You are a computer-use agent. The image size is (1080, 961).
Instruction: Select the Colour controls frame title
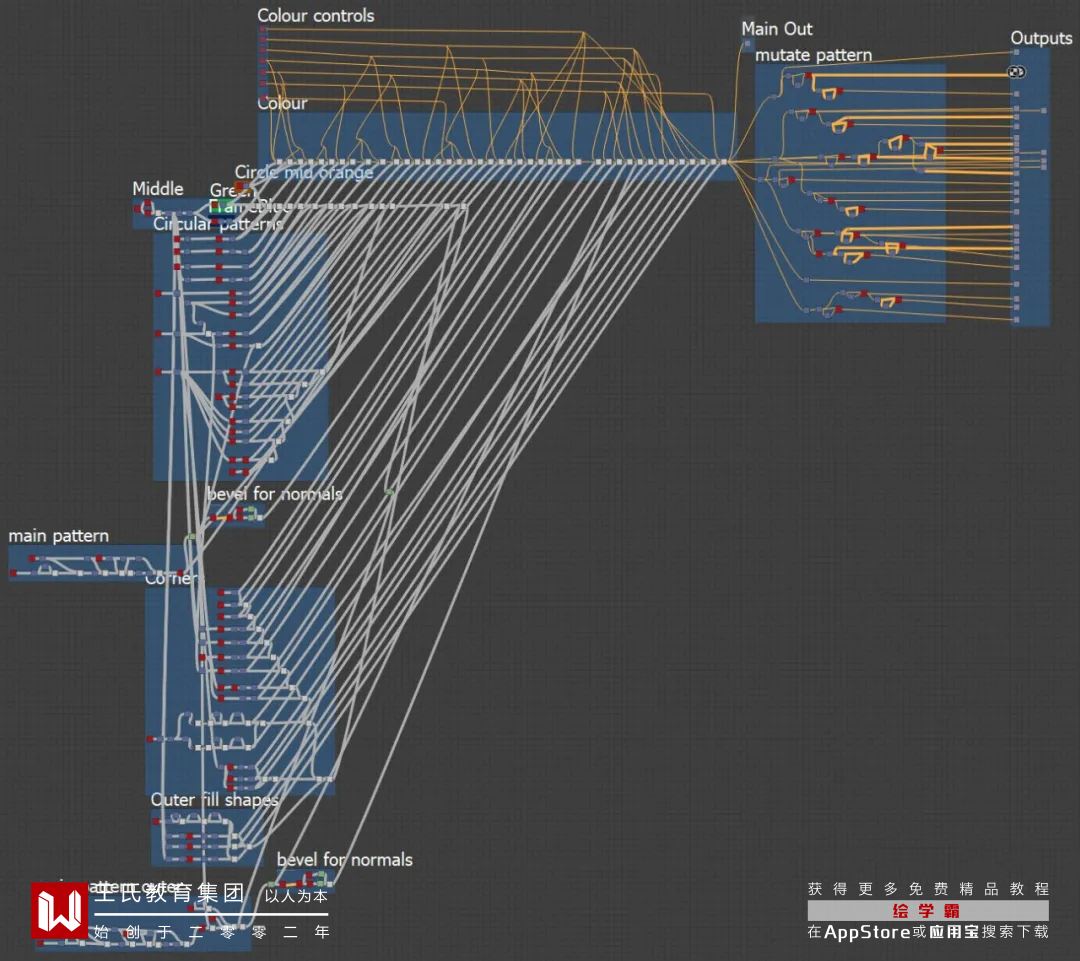click(x=315, y=16)
